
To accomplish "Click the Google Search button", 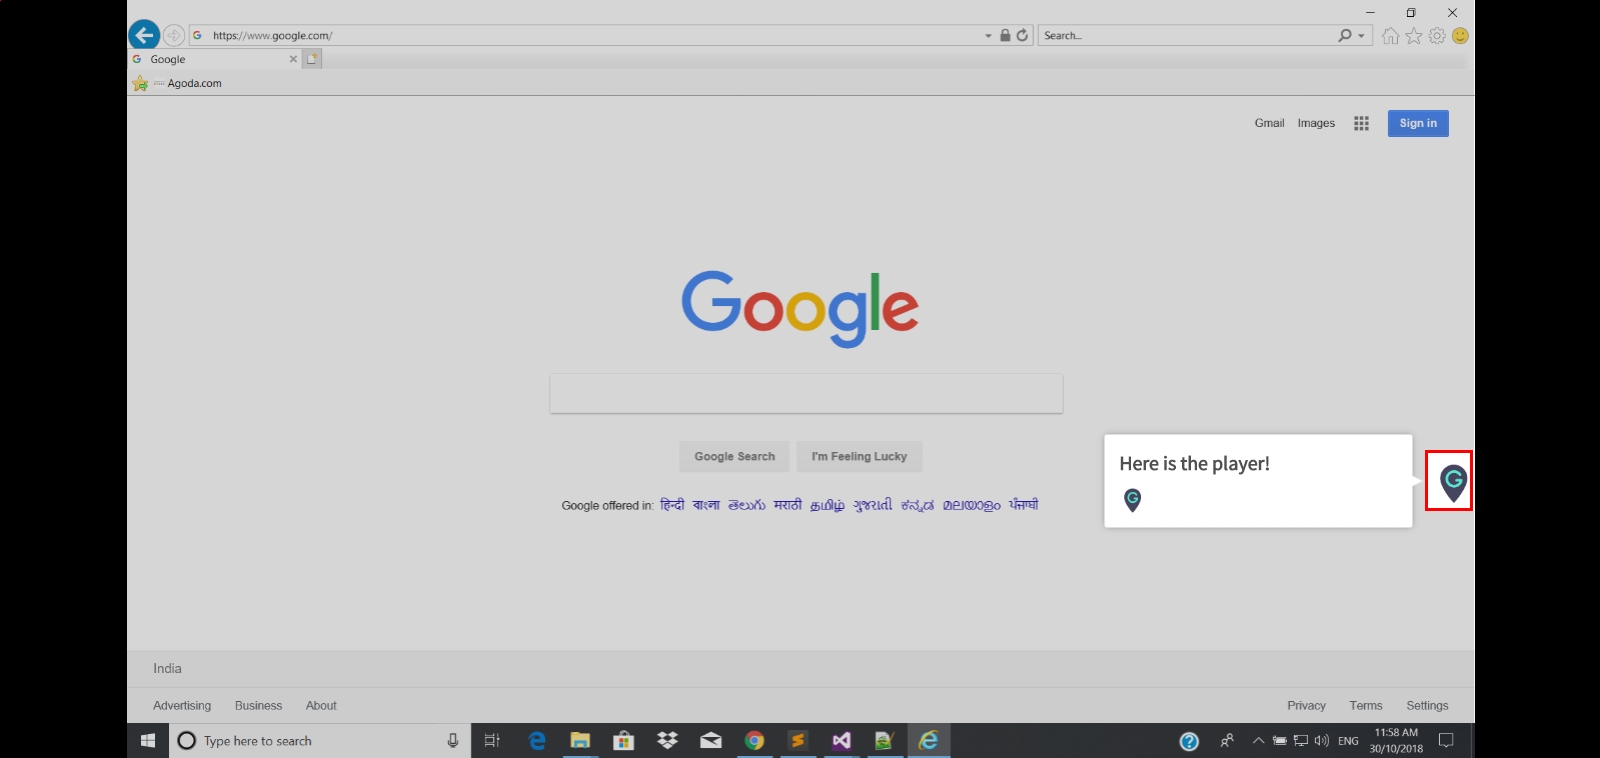I will pos(735,456).
